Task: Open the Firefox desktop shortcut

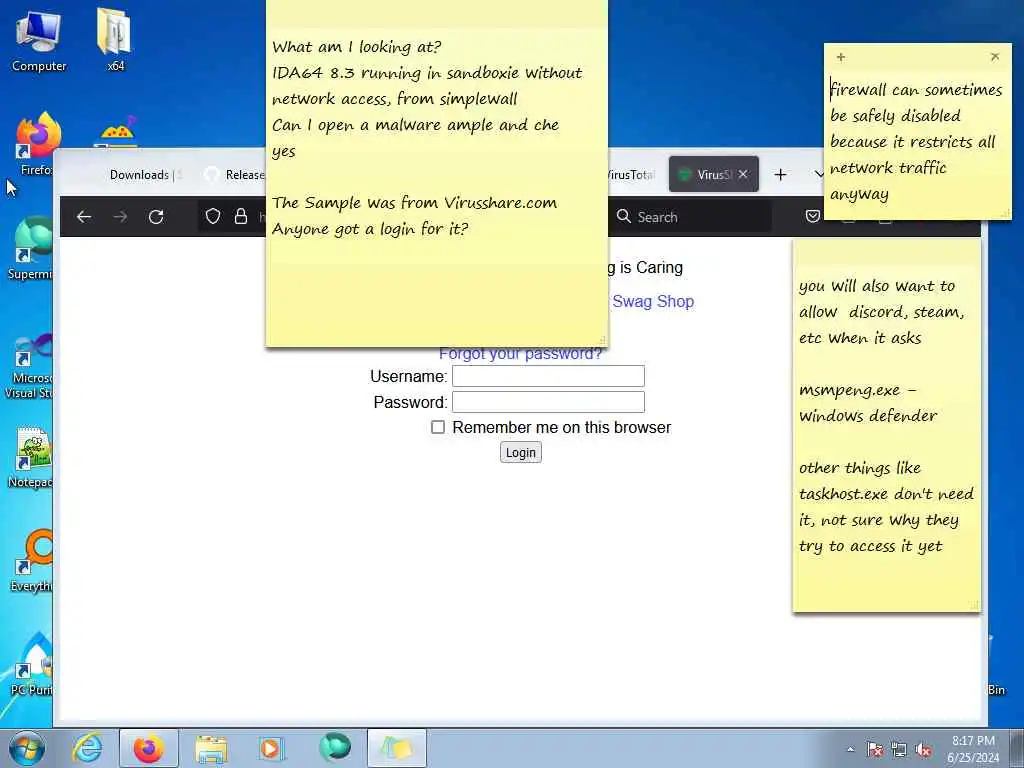Action: 36,144
